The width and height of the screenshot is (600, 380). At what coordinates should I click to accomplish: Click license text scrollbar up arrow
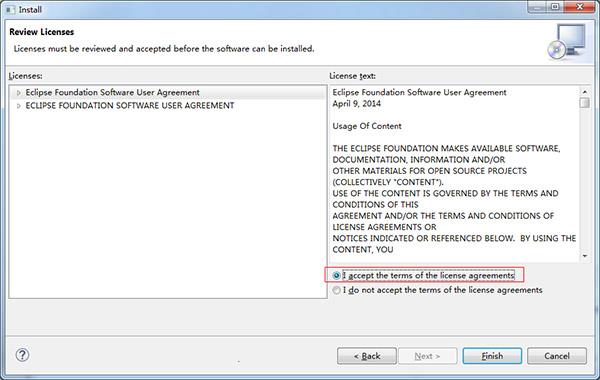(x=585, y=92)
